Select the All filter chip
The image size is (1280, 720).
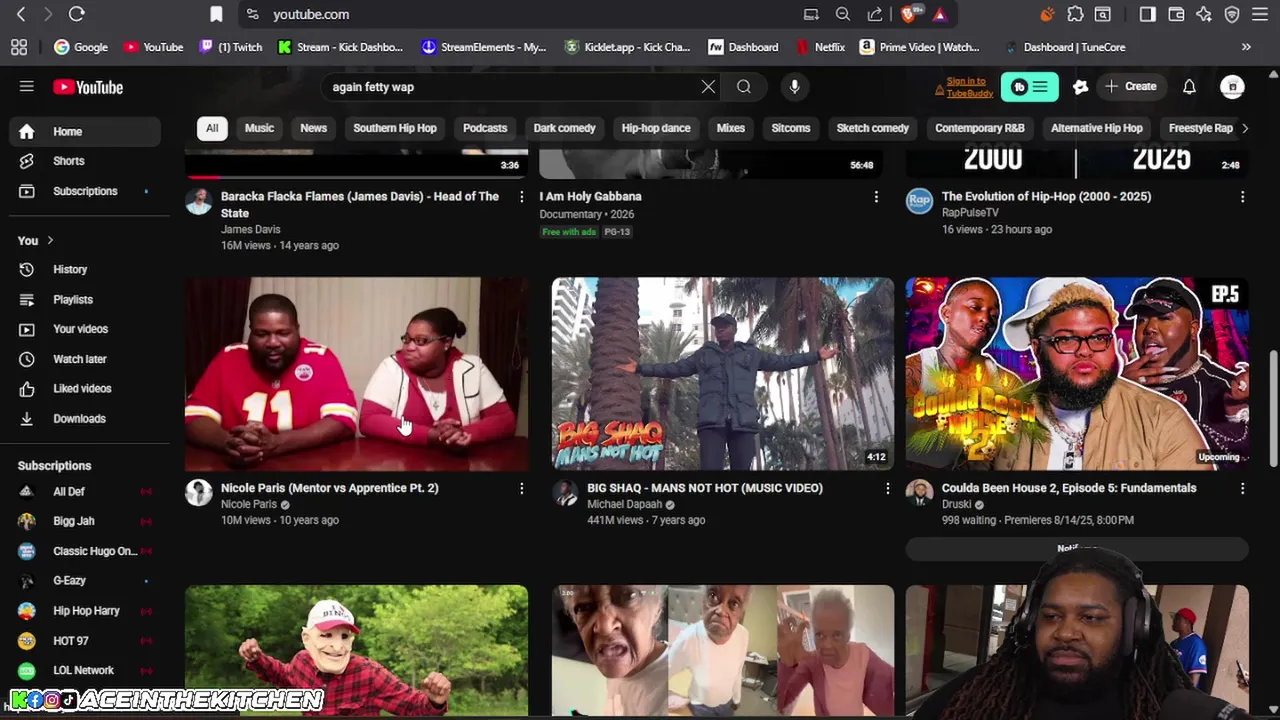point(212,128)
